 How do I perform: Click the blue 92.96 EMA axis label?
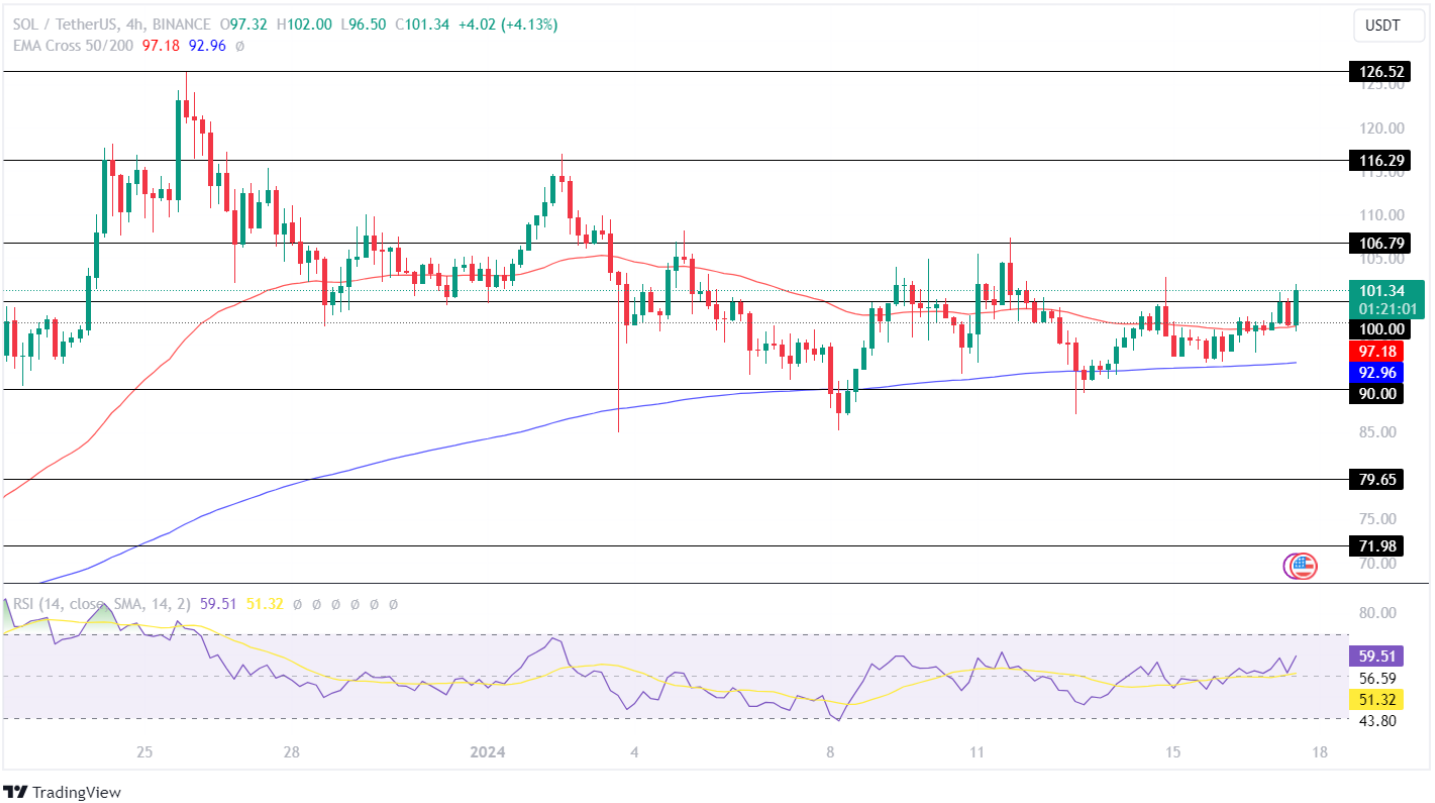[1376, 372]
